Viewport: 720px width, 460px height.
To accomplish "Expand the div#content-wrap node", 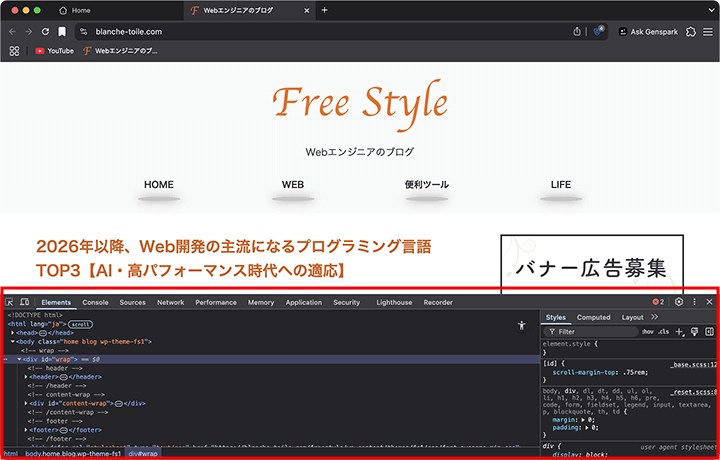I will tap(26, 404).
